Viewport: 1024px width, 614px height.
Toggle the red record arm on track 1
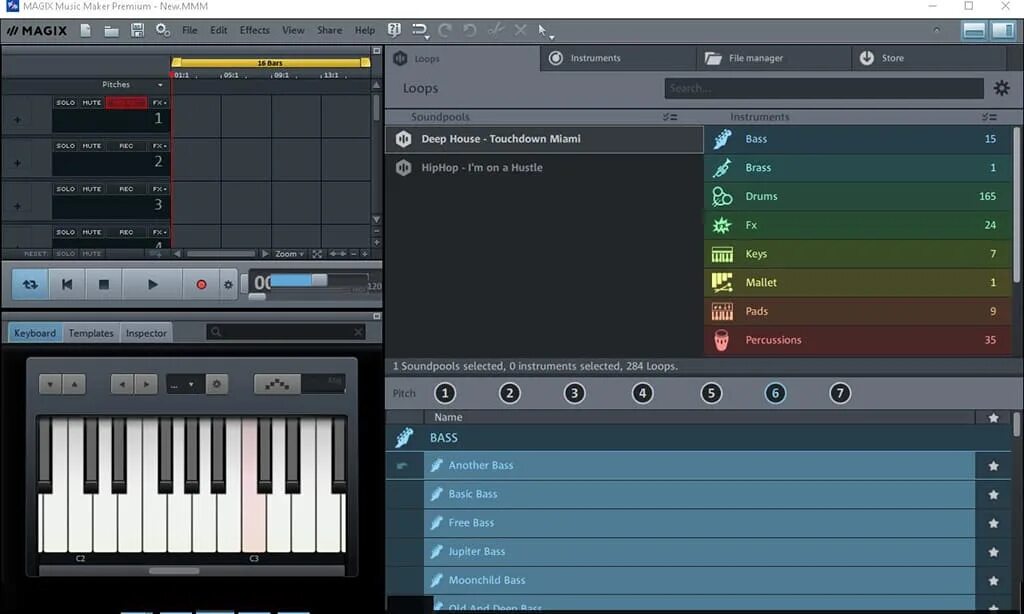[x=126, y=103]
